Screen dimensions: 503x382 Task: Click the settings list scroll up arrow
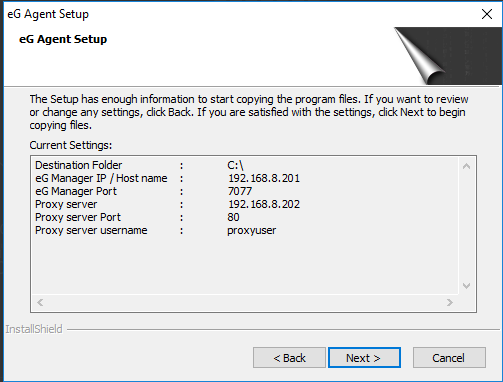pos(467,166)
